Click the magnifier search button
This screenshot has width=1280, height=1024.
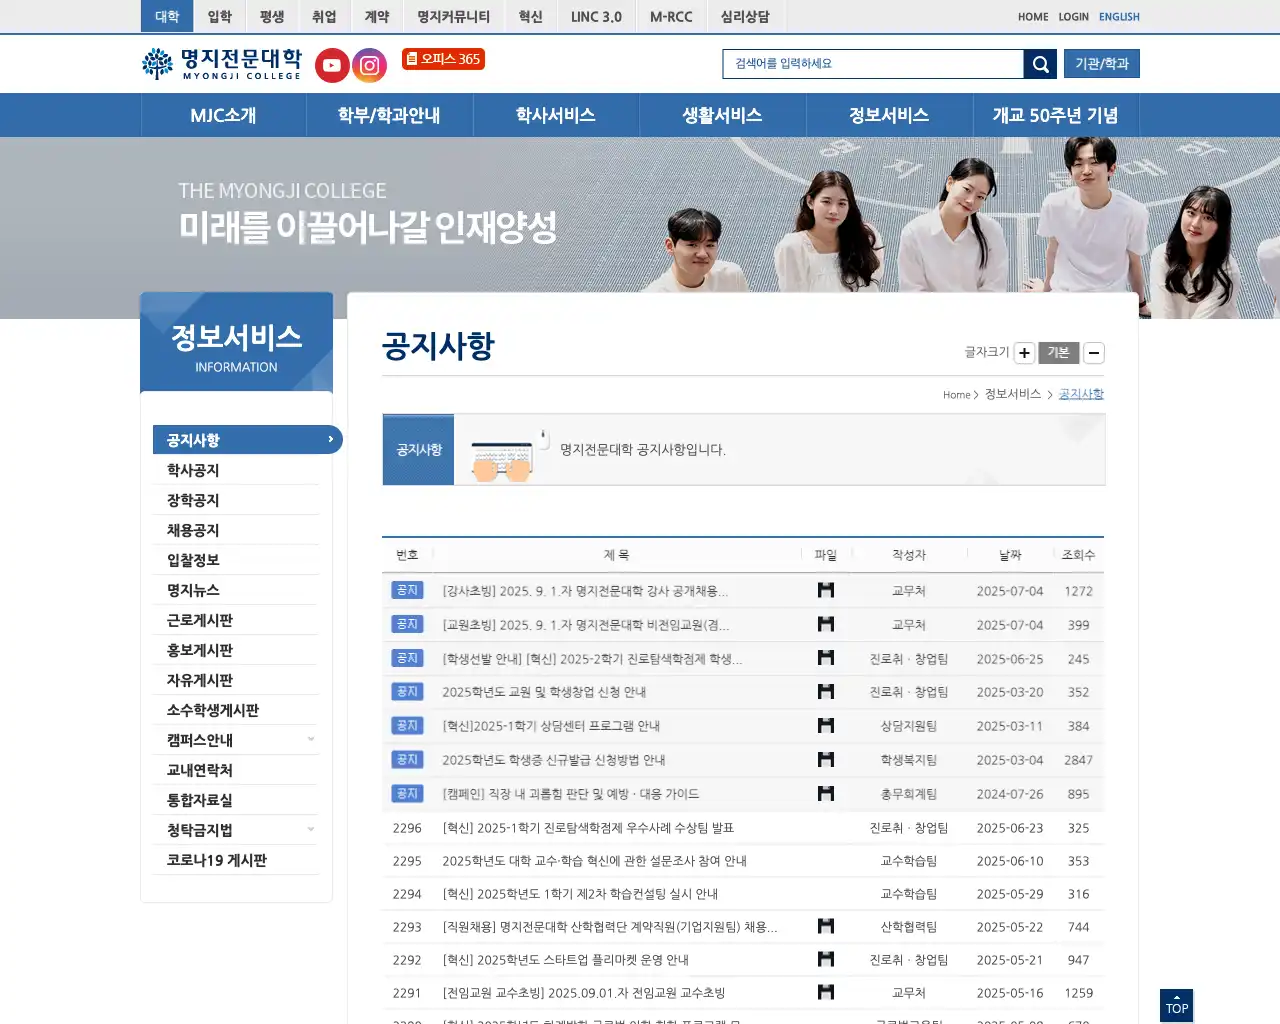[x=1040, y=64]
